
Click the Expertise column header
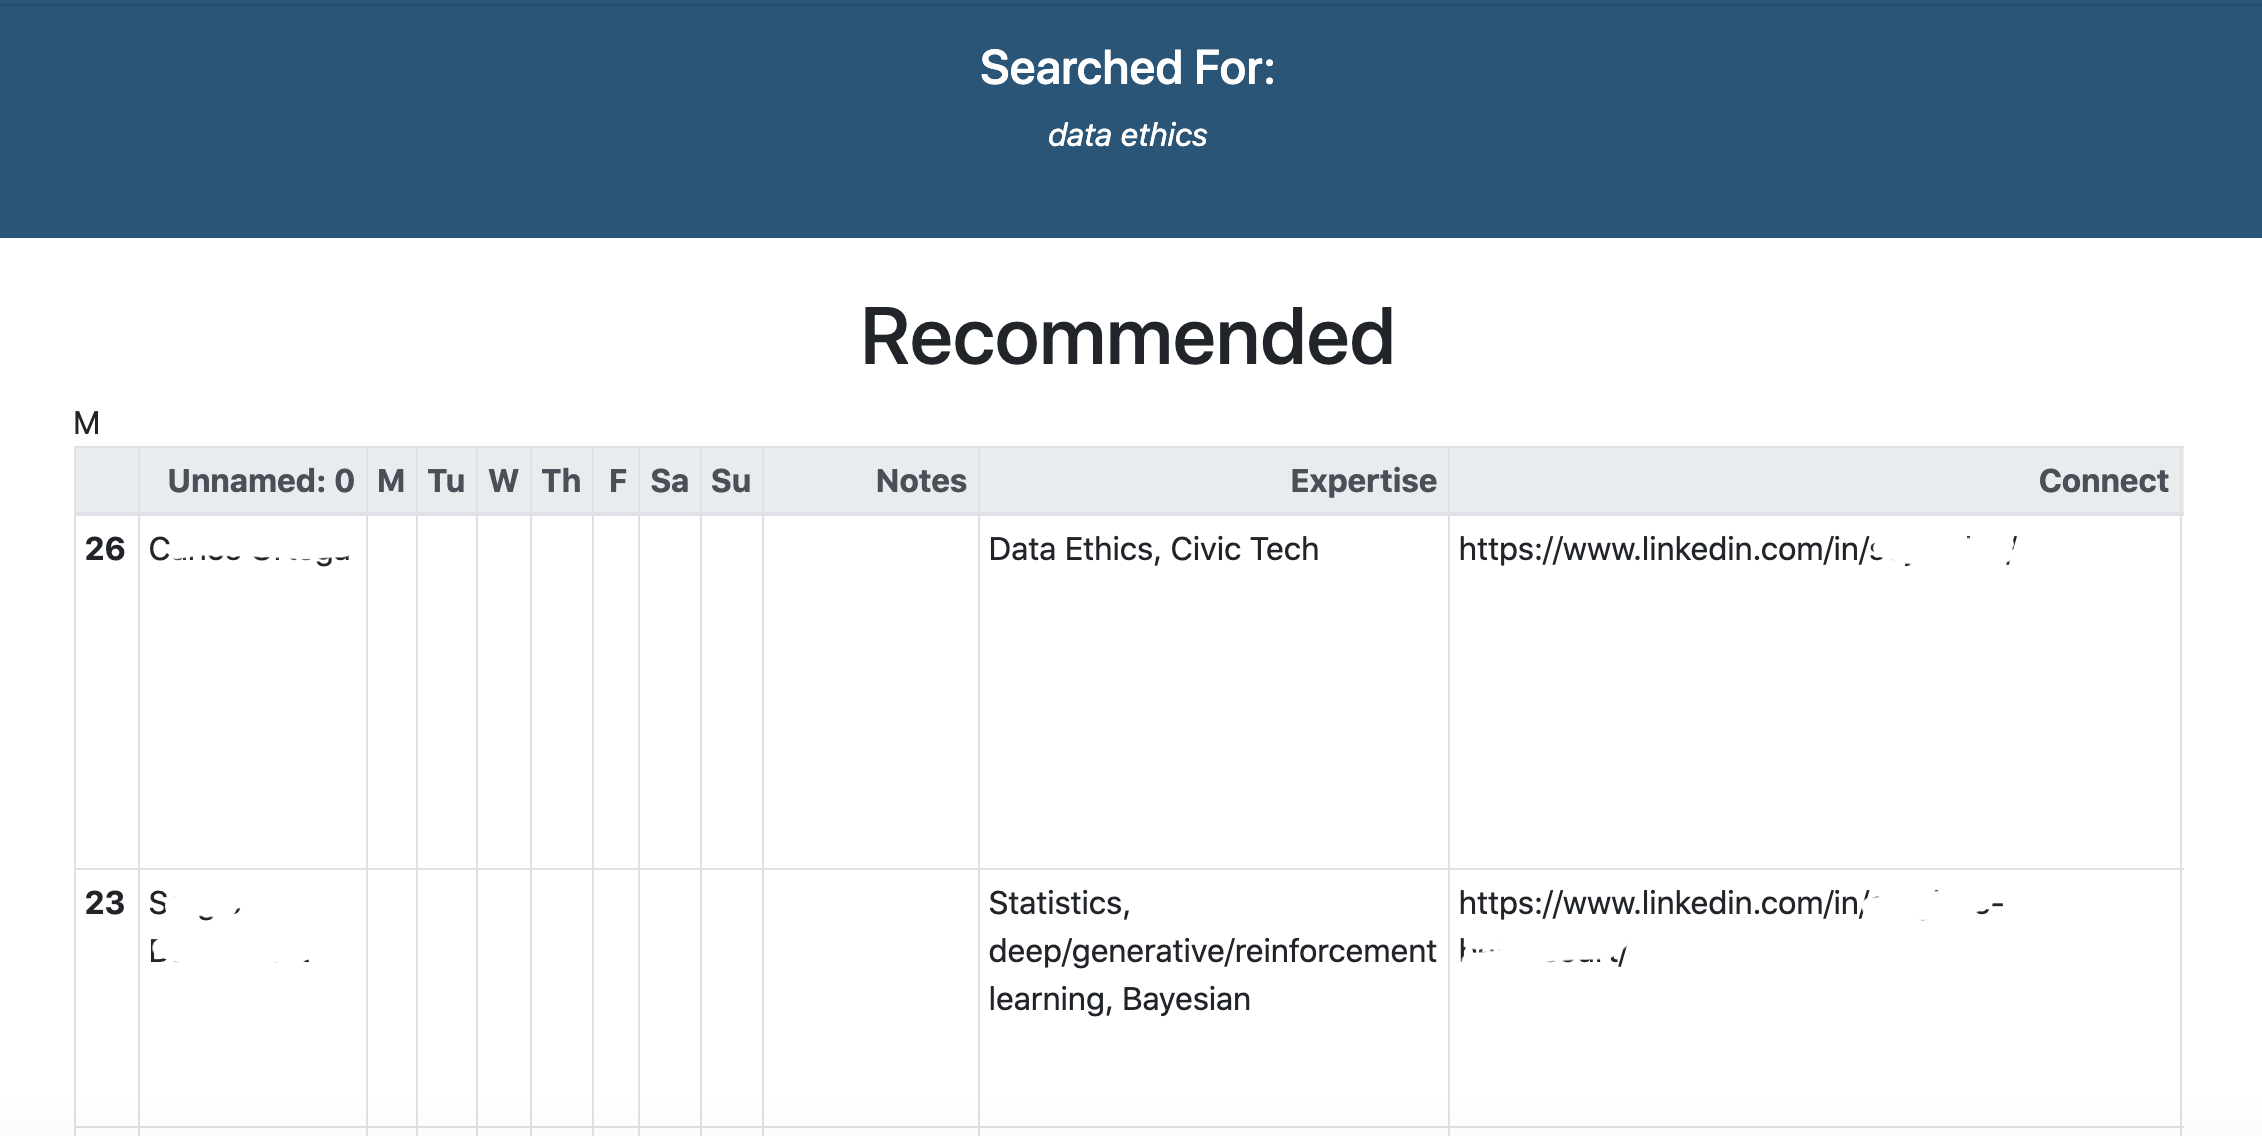pos(1362,481)
